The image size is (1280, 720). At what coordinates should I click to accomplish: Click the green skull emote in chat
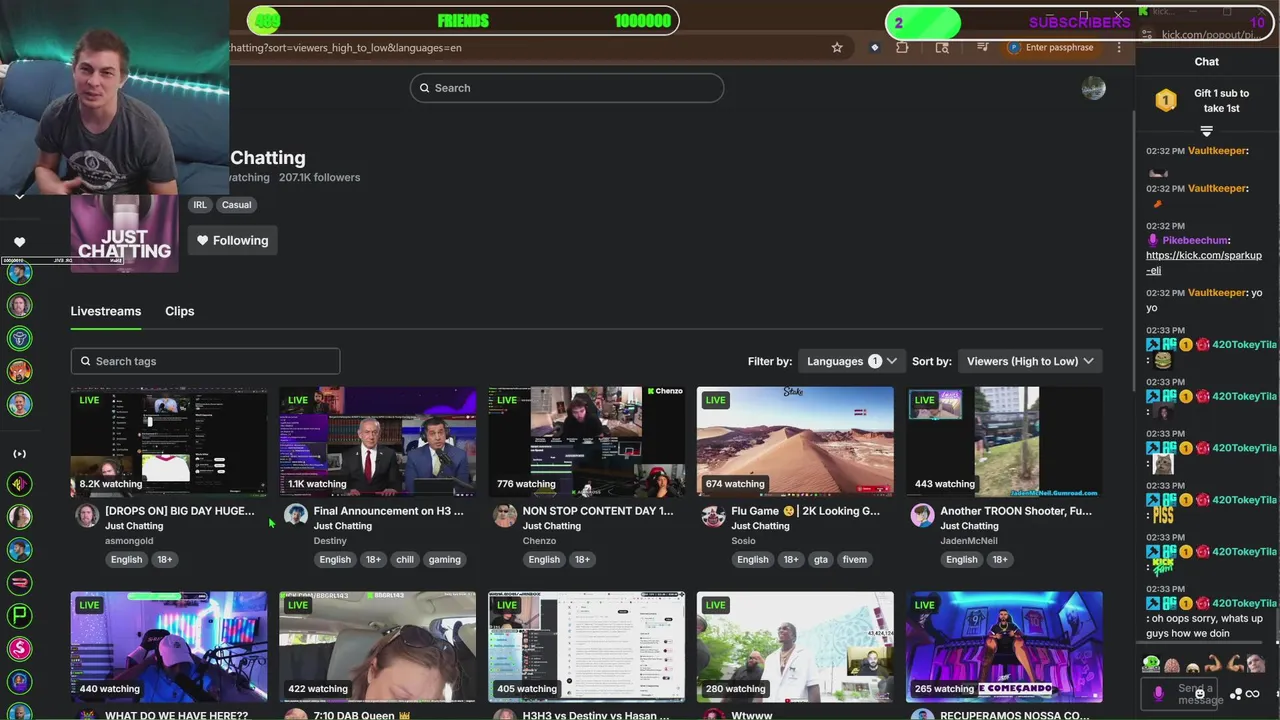pos(1152,664)
